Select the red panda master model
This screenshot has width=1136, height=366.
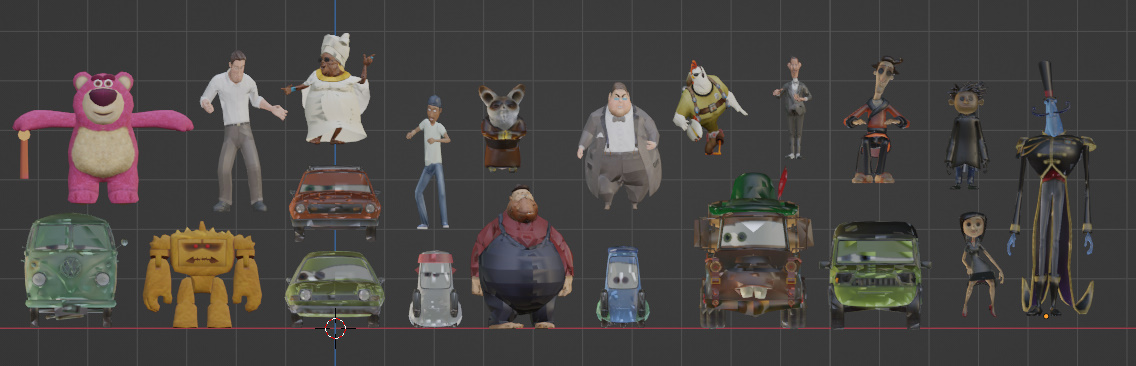click(x=502, y=128)
